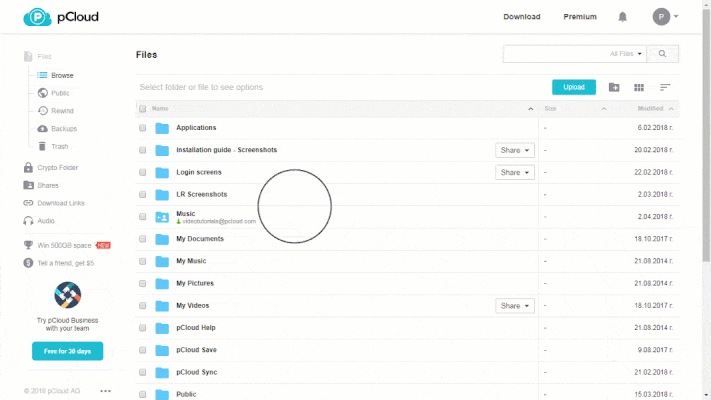This screenshot has width=711, height=400.
Task: Click the shared Music folder icon
Action: click(x=162, y=217)
